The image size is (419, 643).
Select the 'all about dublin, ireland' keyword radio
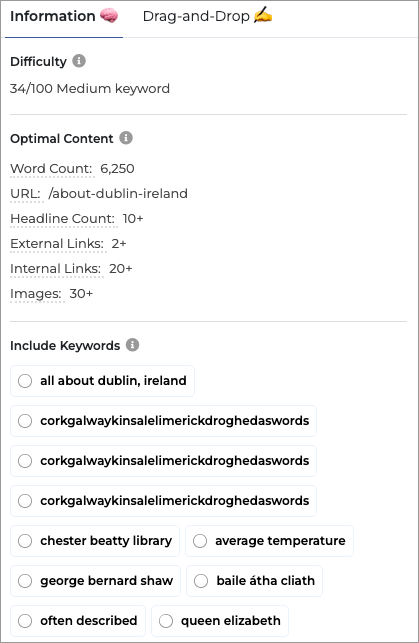tap(25, 381)
